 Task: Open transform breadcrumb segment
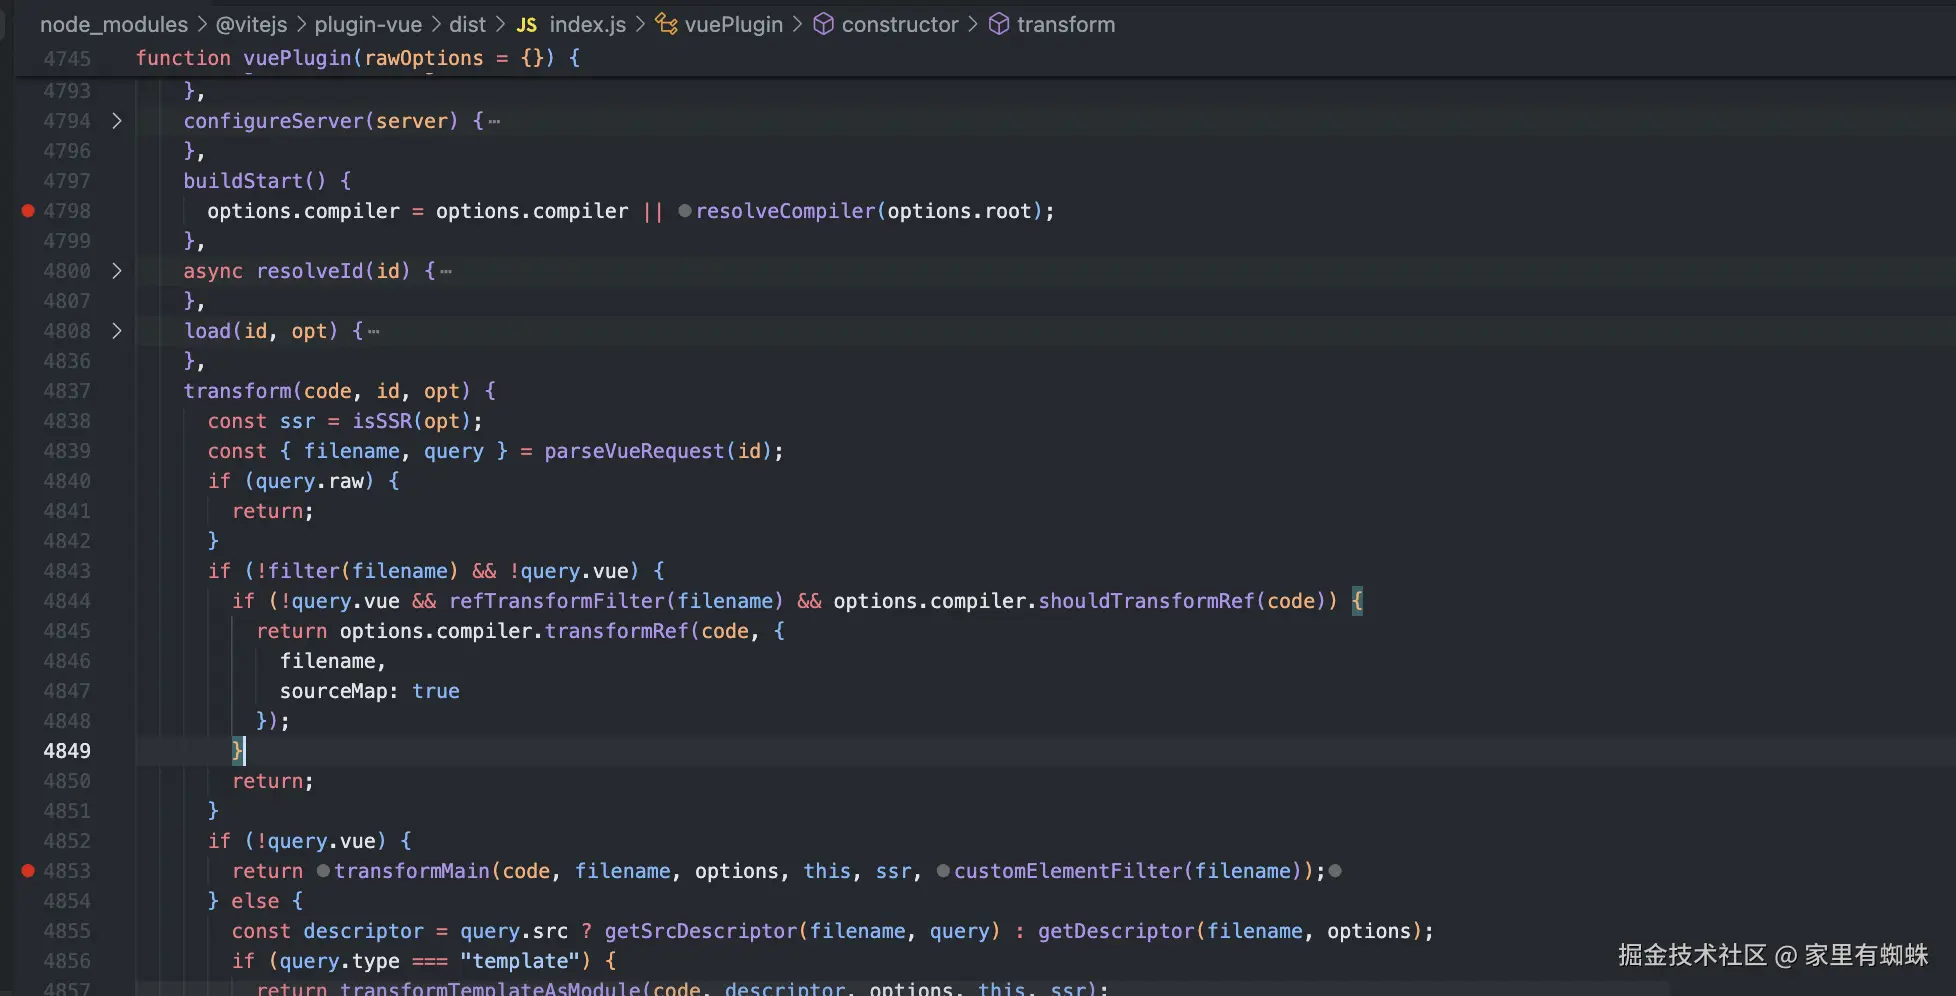1066,25
